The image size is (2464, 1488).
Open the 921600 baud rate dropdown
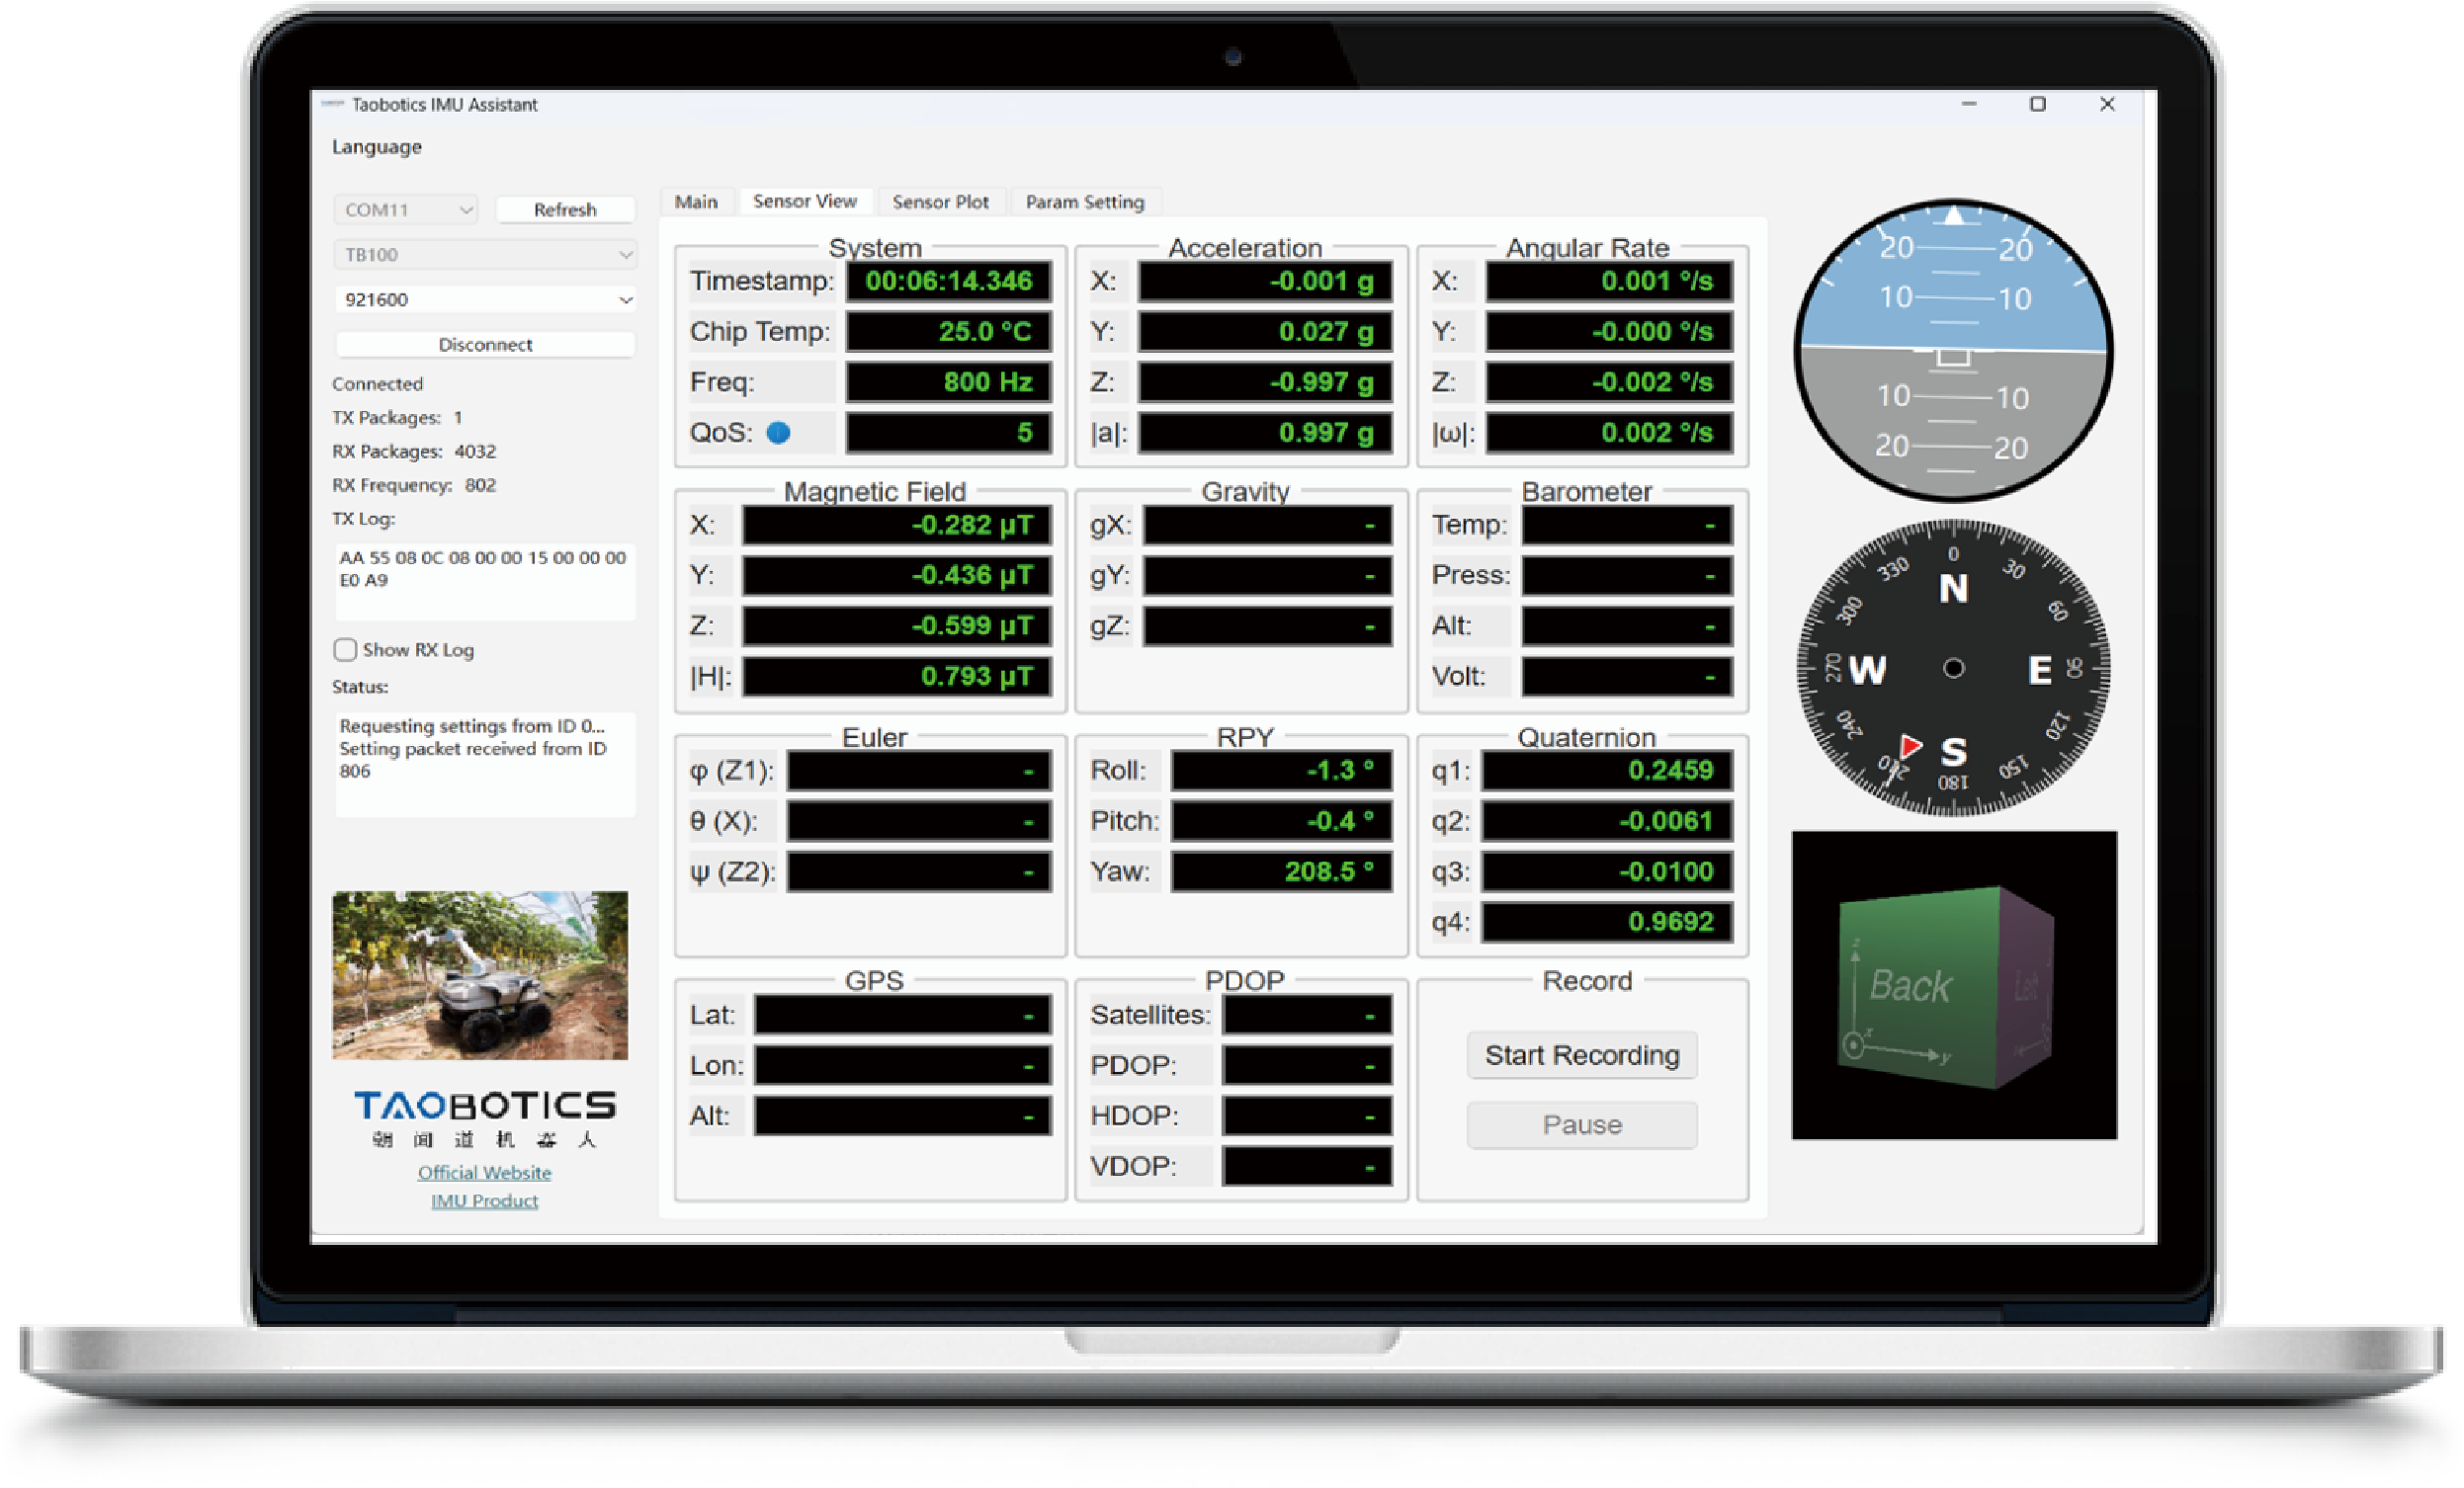[x=485, y=300]
